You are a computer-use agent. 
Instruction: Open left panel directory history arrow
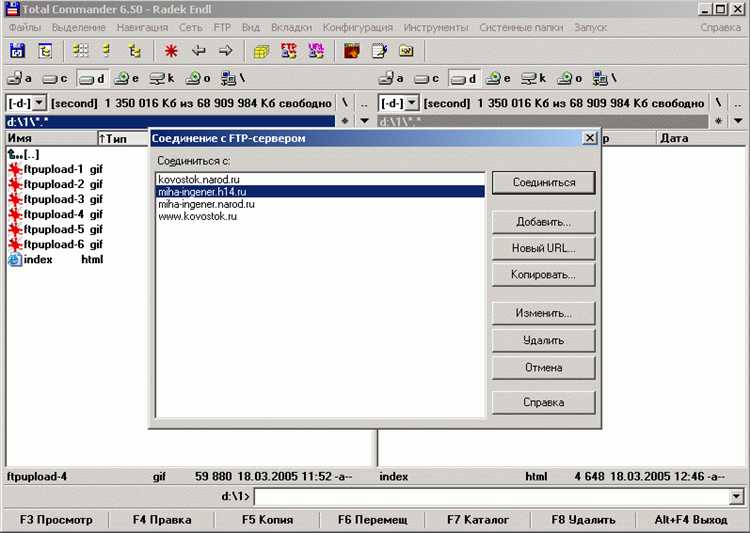[364, 121]
